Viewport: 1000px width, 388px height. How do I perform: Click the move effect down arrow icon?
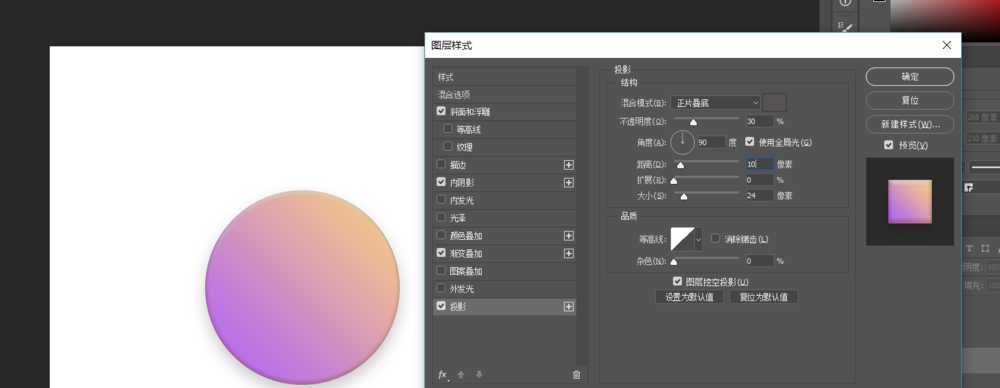(479, 375)
